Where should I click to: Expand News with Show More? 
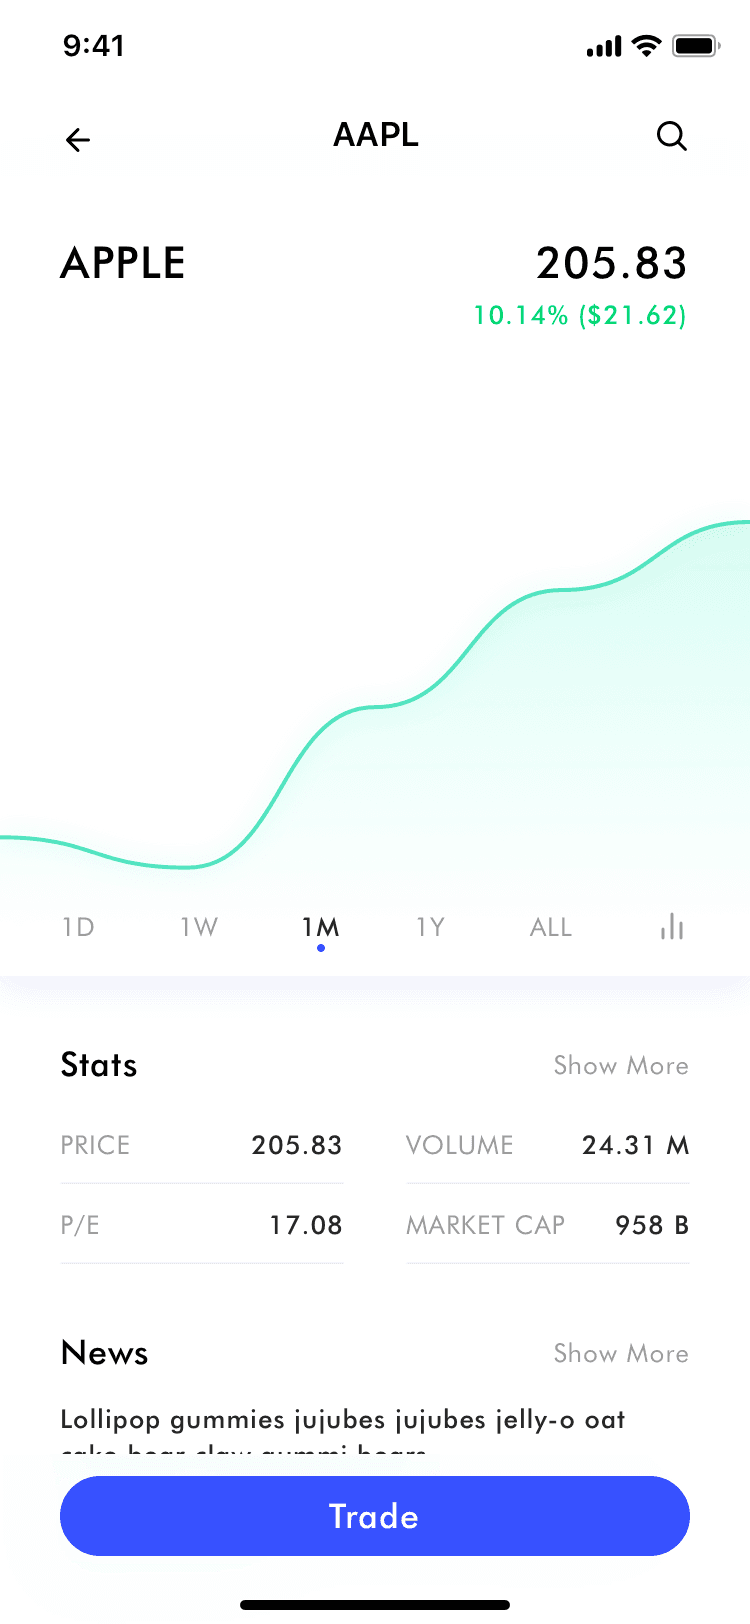pyautogui.click(x=621, y=1353)
